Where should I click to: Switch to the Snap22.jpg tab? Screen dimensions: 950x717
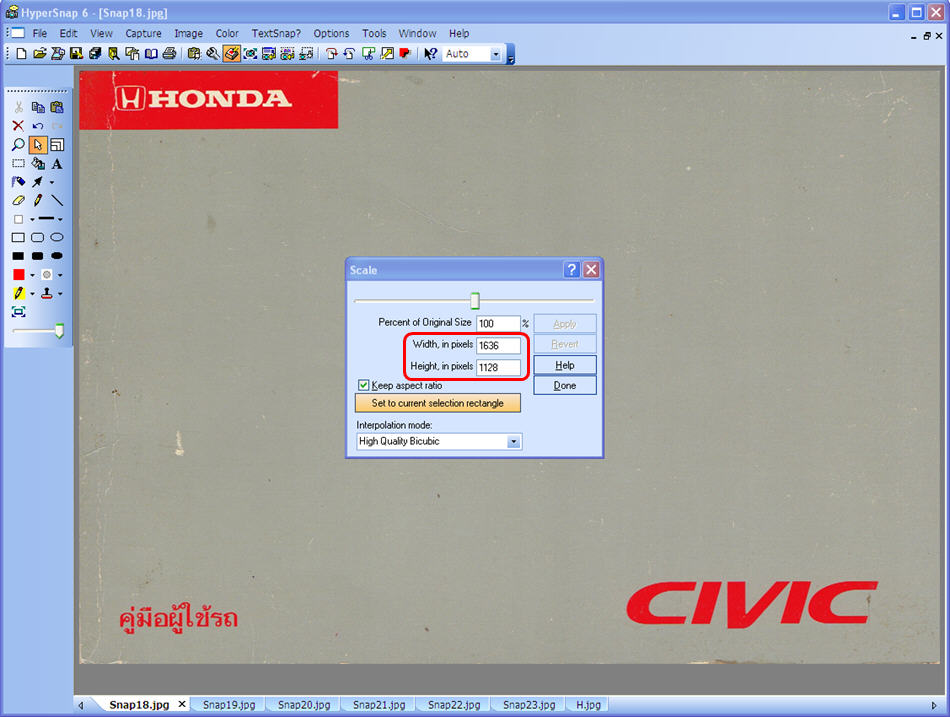(454, 705)
